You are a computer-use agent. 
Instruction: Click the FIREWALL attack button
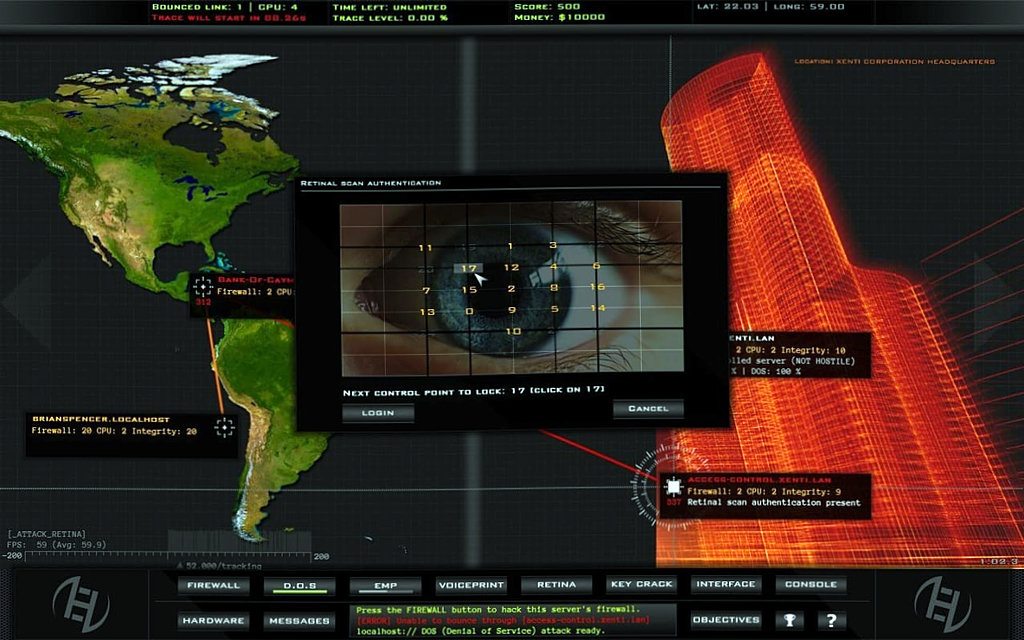(x=214, y=585)
